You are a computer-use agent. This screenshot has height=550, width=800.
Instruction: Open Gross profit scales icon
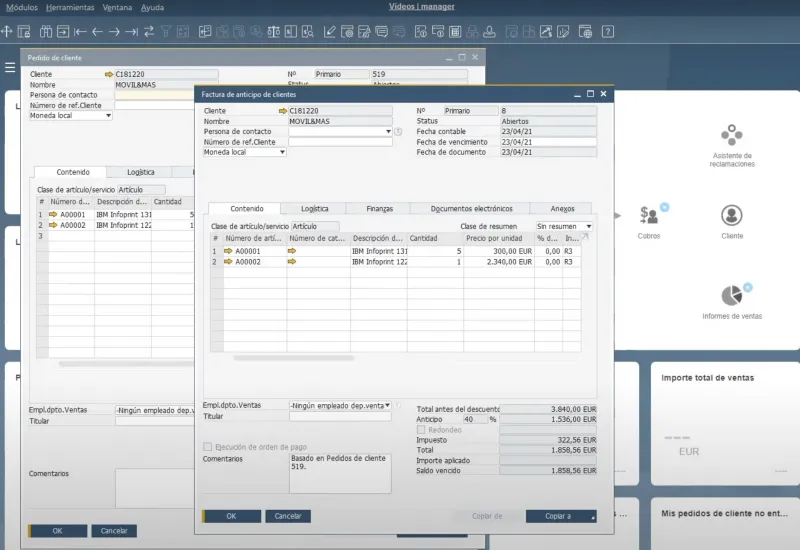(273, 32)
